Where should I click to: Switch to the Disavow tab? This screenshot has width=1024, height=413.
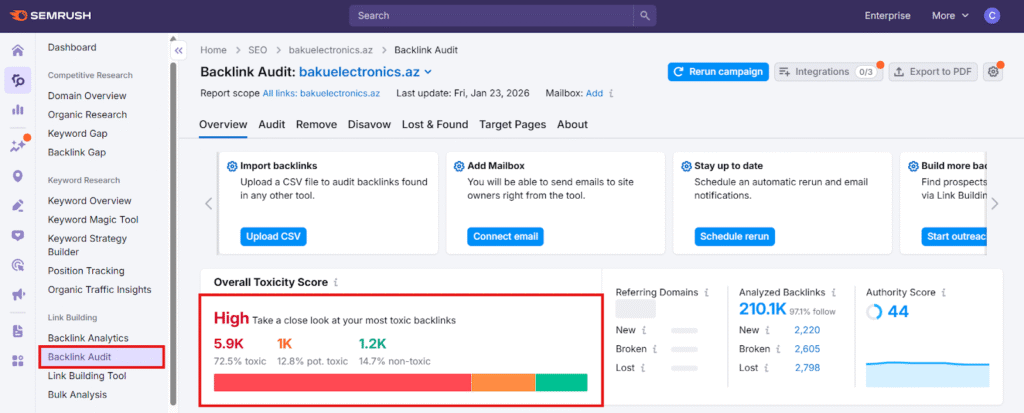[369, 124]
